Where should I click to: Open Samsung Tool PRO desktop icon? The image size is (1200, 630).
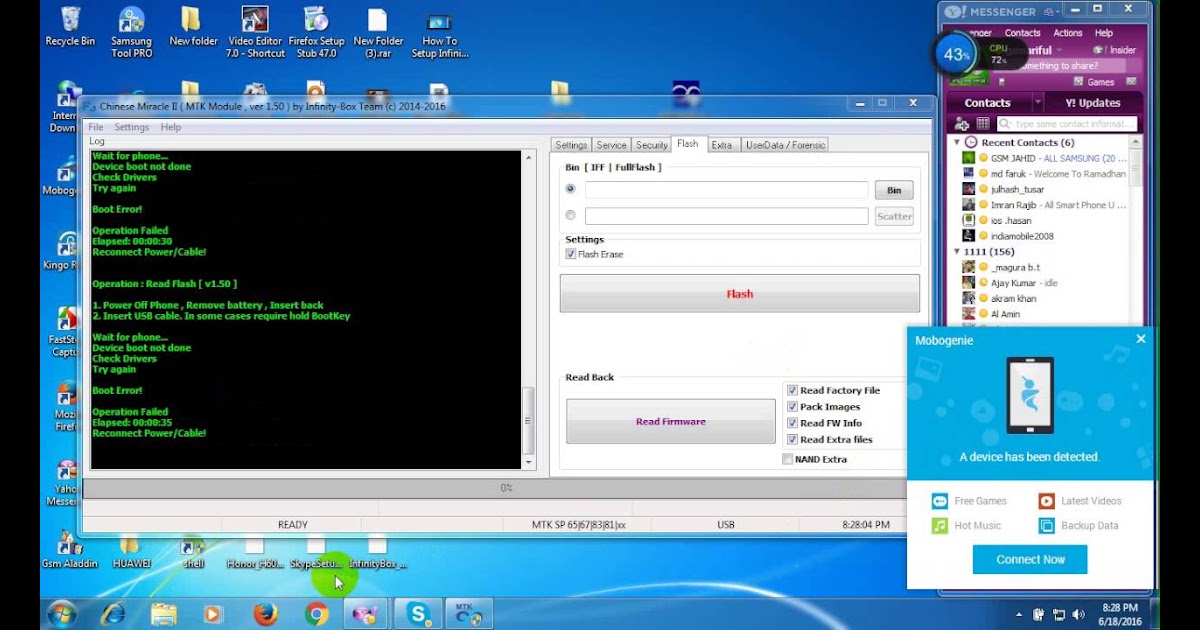pyautogui.click(x=131, y=32)
